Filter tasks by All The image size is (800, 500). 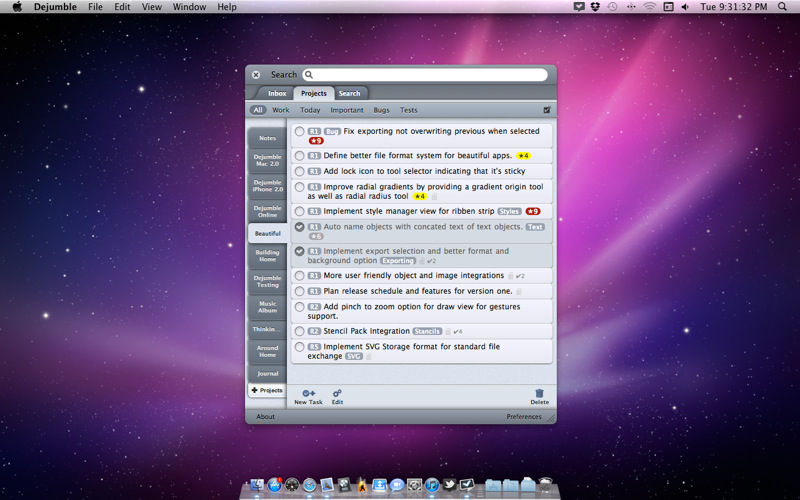point(258,110)
